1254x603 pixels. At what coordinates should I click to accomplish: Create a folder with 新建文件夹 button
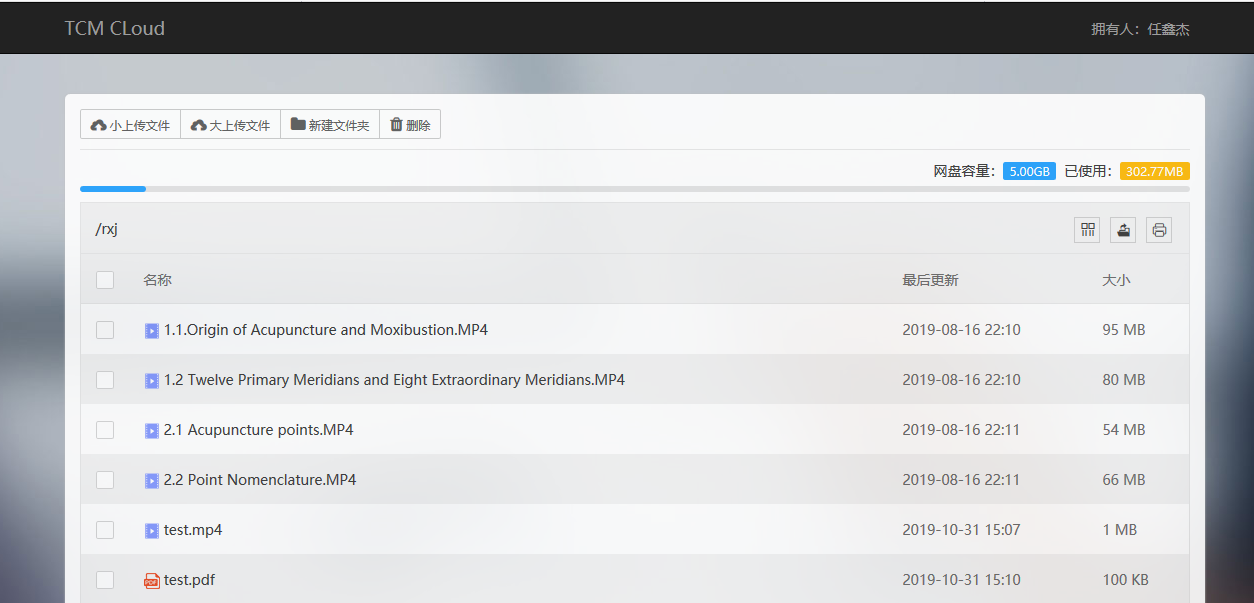point(330,125)
